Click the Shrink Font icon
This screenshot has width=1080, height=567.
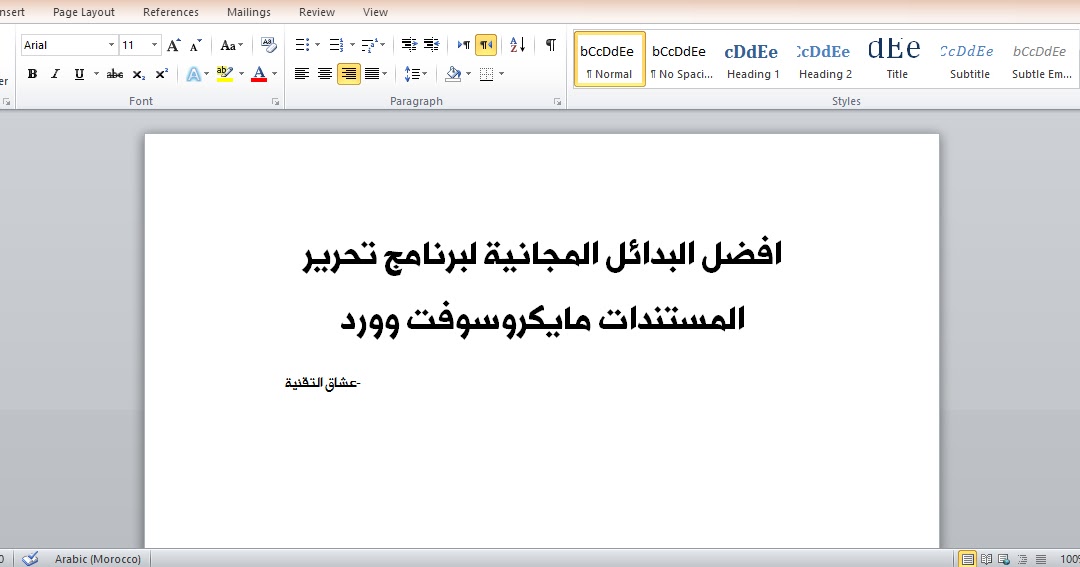pos(196,45)
